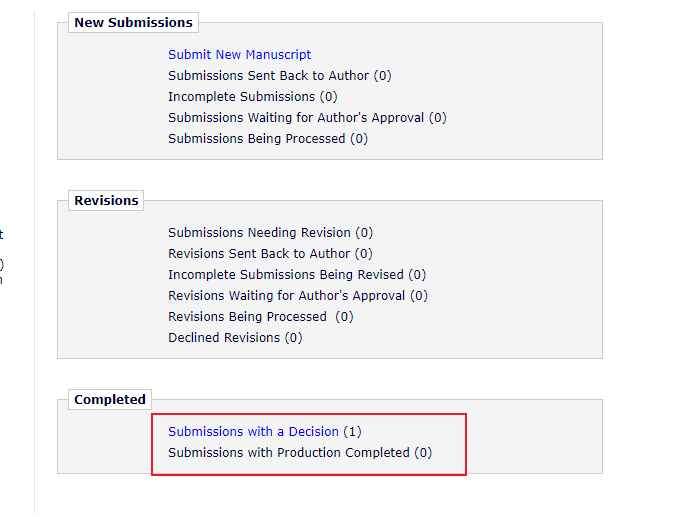Open Revisions Being Processed entry

[x=247, y=317]
